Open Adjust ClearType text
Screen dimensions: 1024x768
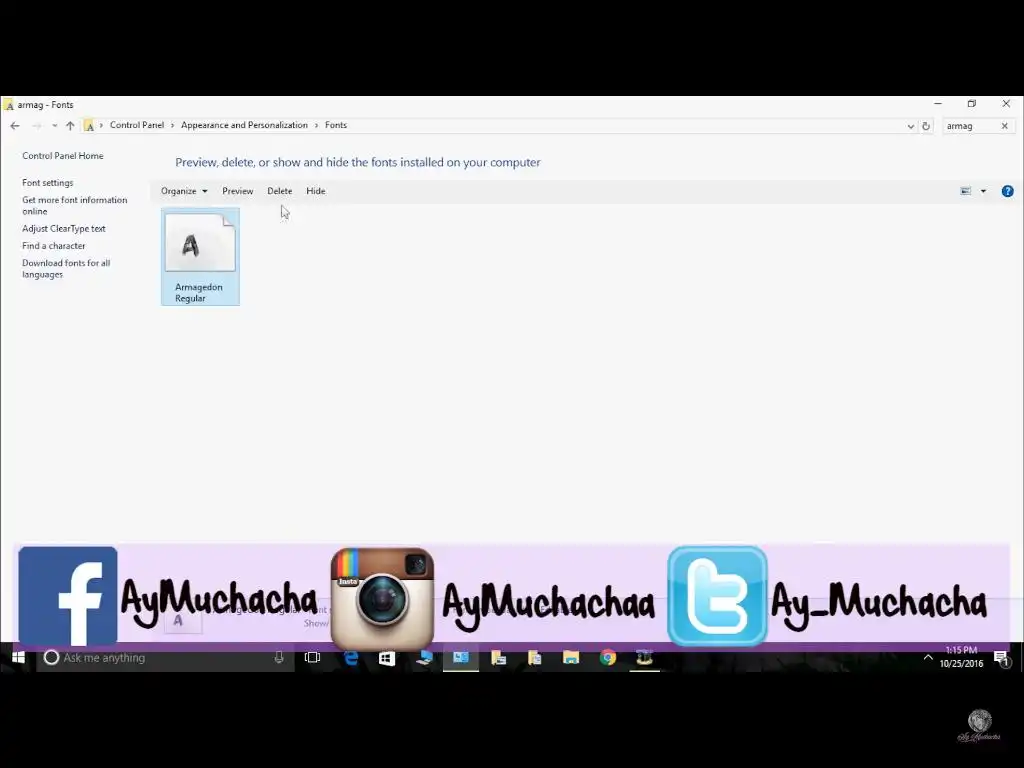click(63, 229)
